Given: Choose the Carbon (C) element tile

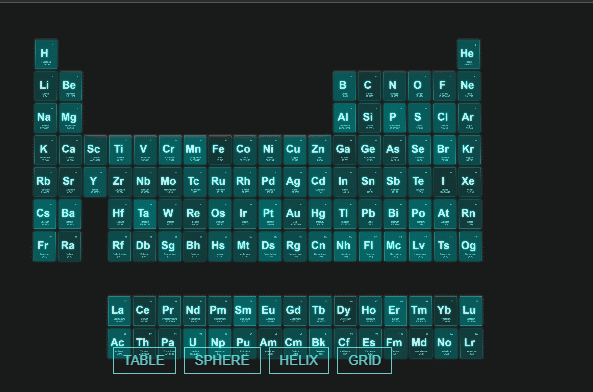Looking at the screenshot, I should click(369, 86).
